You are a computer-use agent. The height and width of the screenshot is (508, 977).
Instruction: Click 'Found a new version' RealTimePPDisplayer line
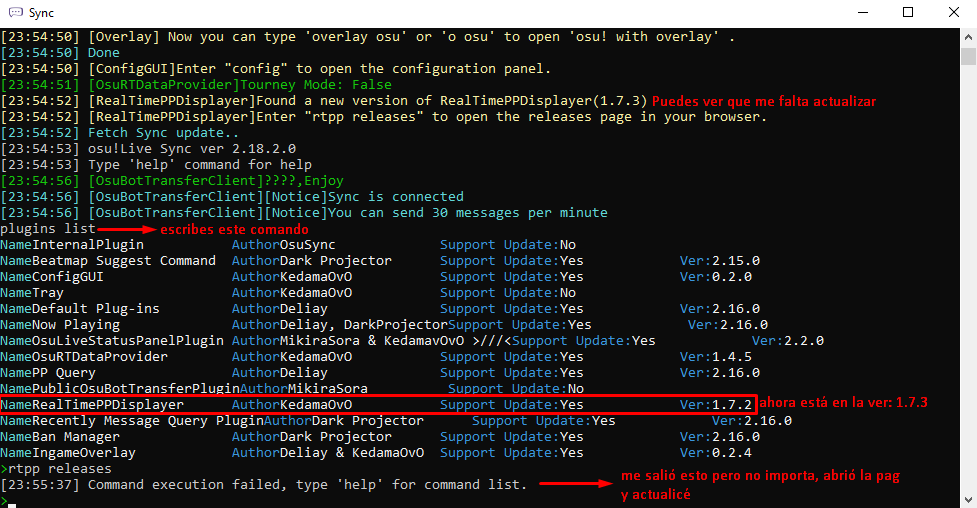[x=323, y=101]
